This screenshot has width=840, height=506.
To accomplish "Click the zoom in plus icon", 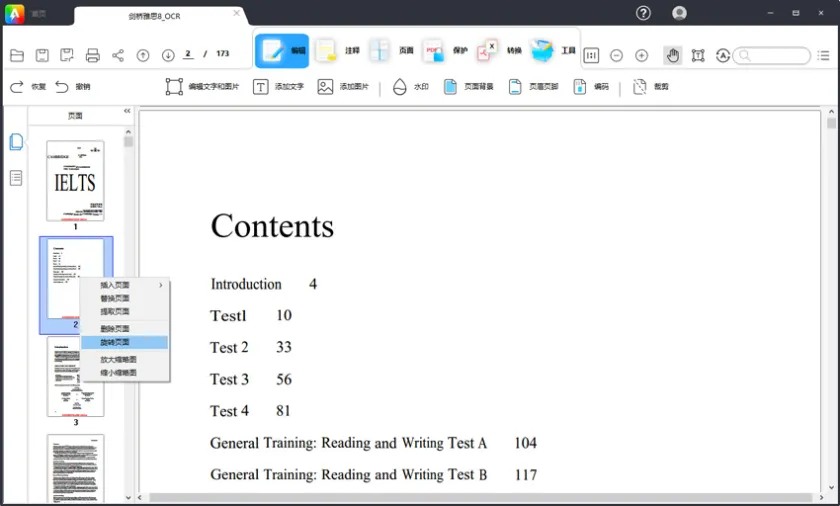I will (642, 55).
